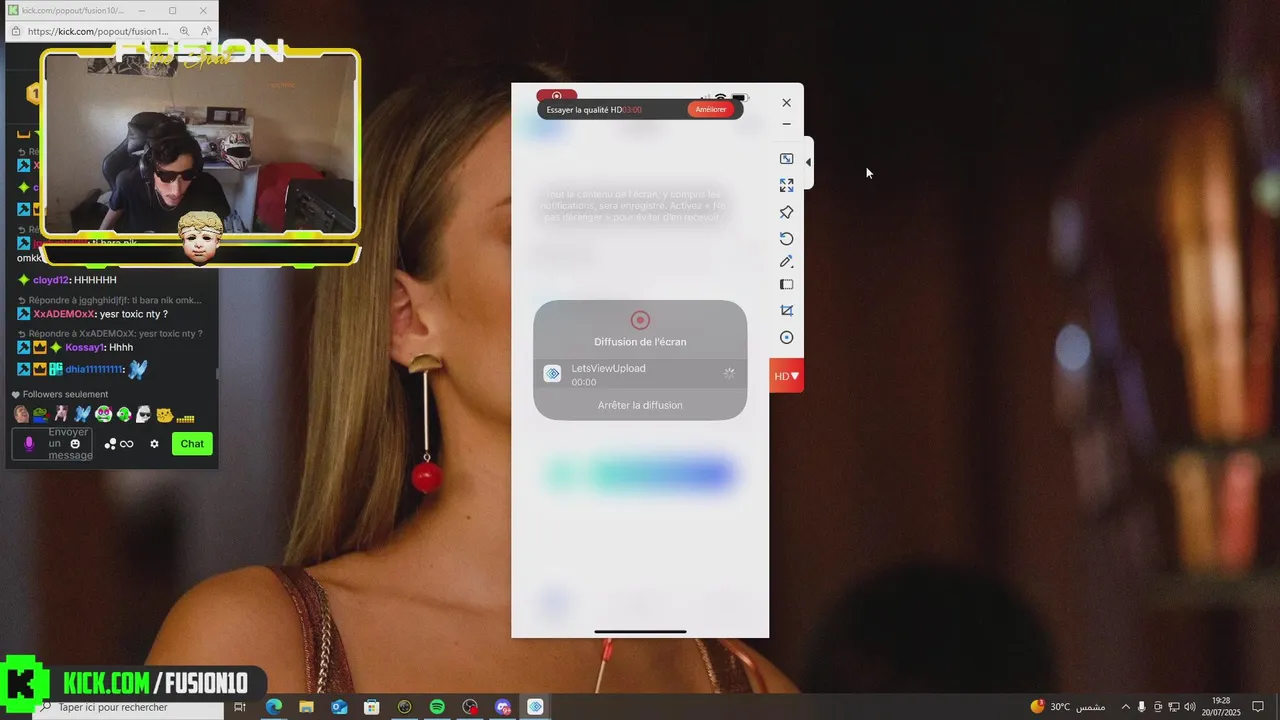Click Arrêter la diffusion
The width and height of the screenshot is (1280, 720).
point(640,405)
